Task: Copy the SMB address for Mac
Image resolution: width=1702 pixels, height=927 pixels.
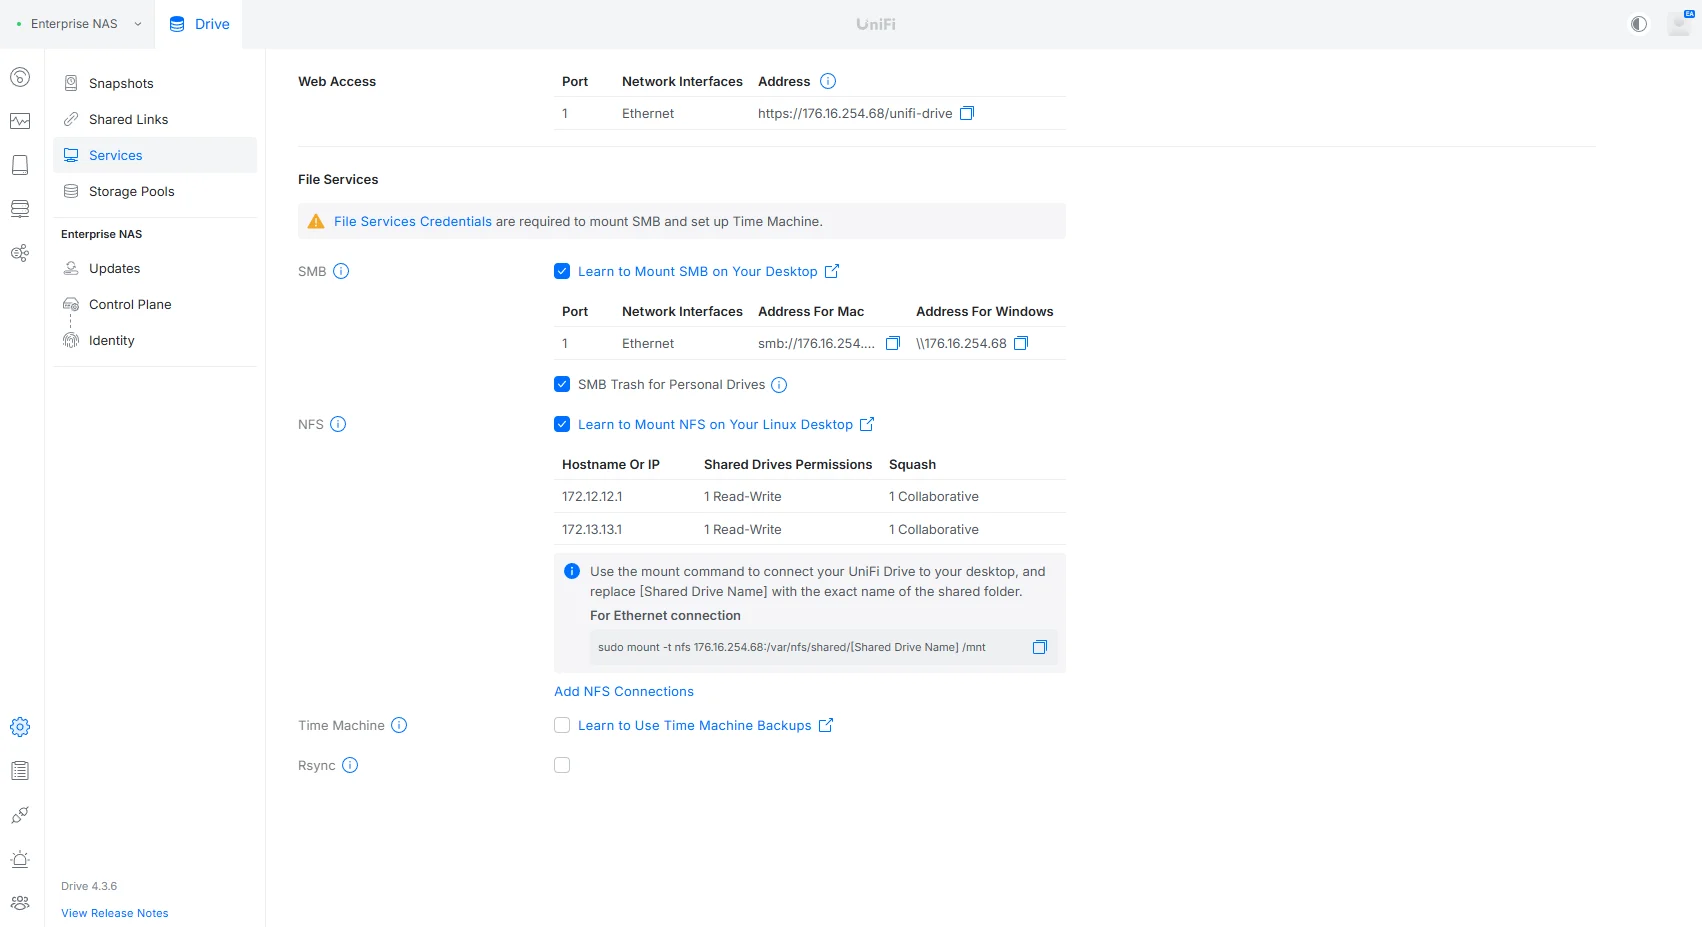Action: click(x=893, y=343)
